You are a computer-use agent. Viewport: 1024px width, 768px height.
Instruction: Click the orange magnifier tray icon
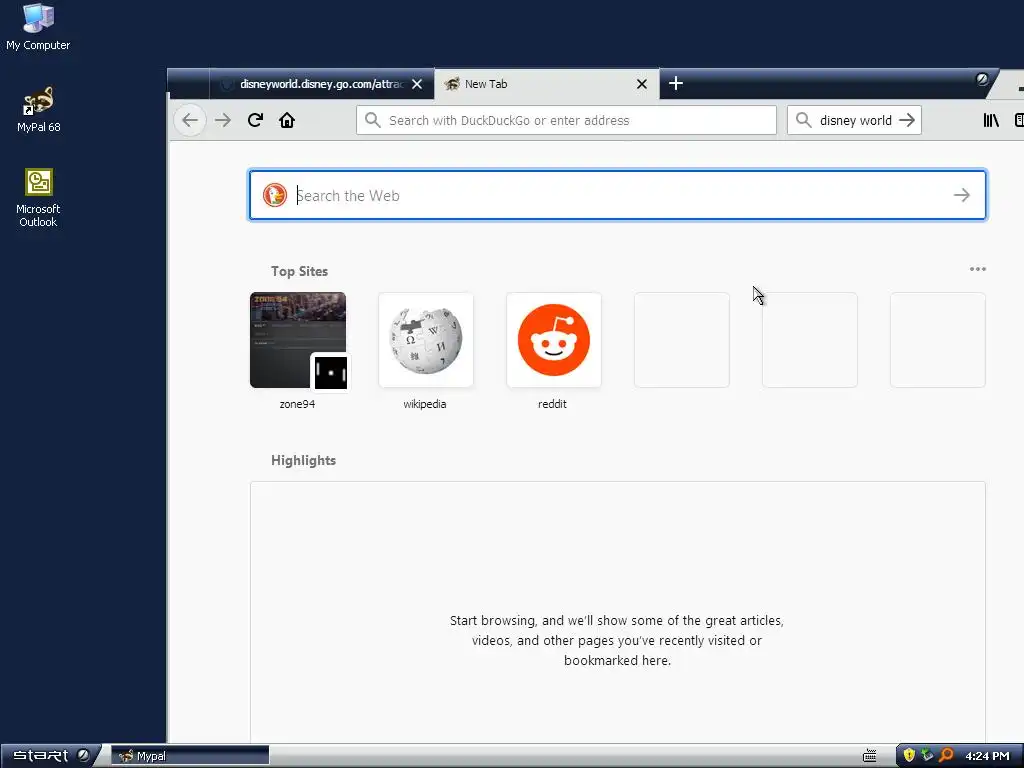pyautogui.click(x=946, y=756)
